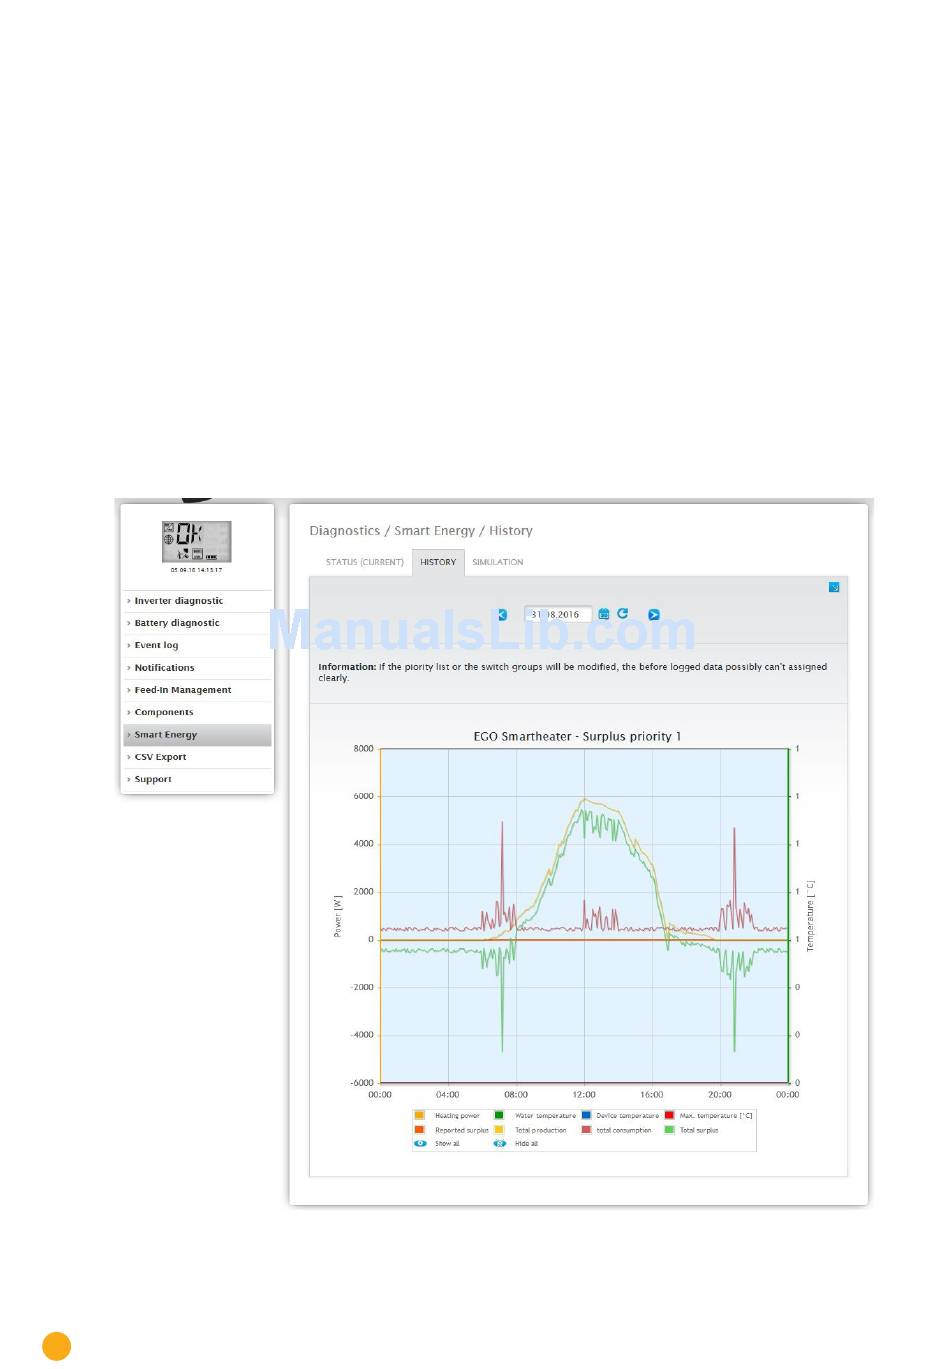Click the 8000 power axis label

tap(364, 749)
